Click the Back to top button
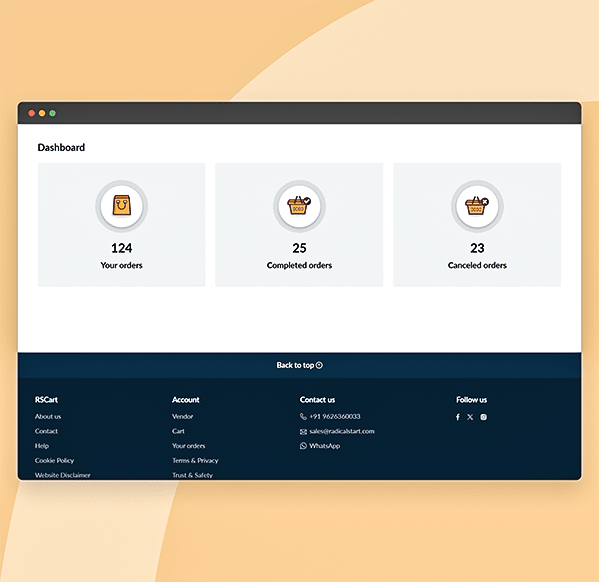Viewport: 599px width, 582px height. [300, 365]
